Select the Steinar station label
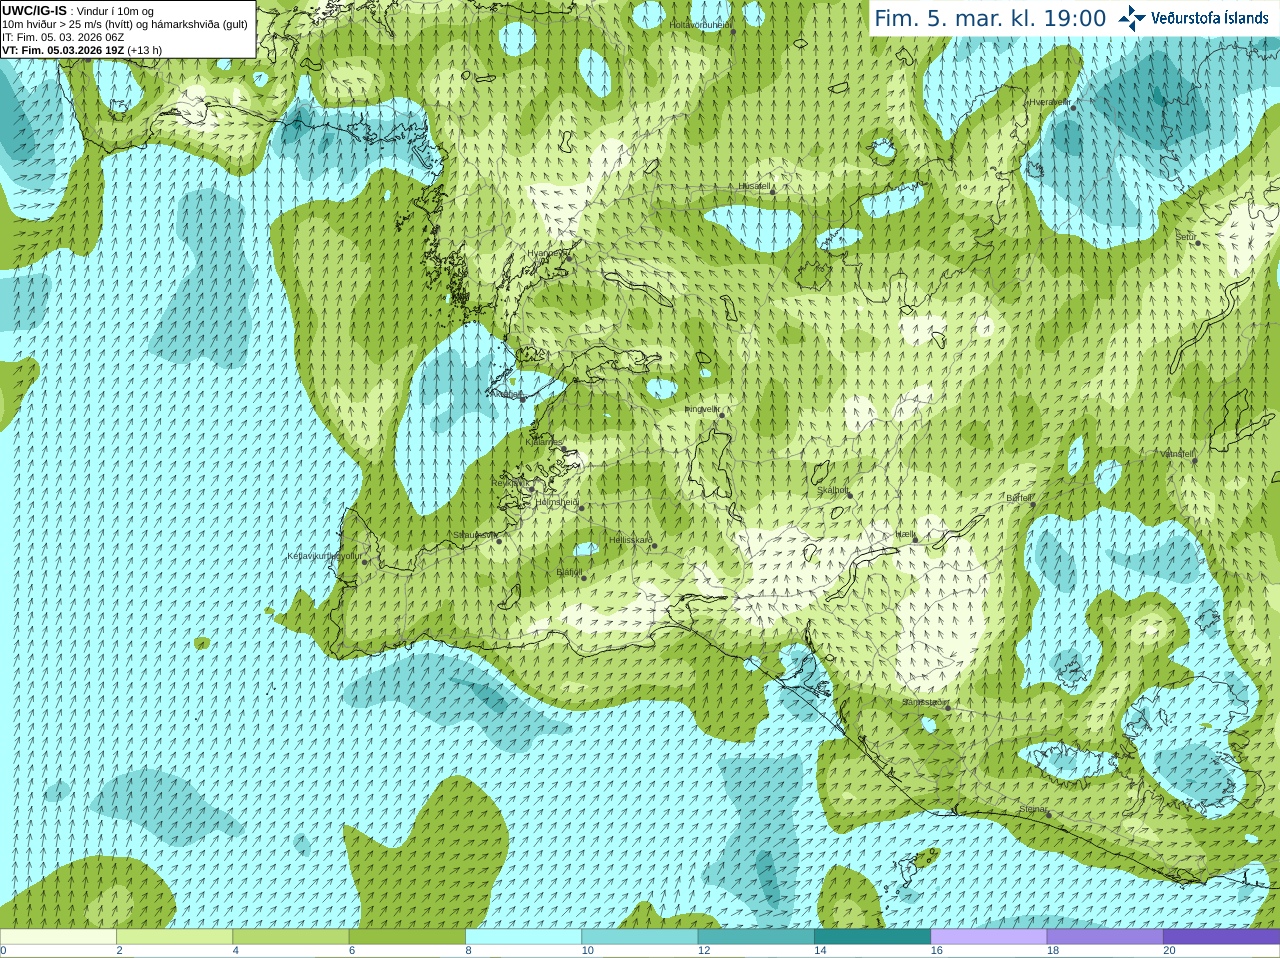 click(x=1033, y=809)
